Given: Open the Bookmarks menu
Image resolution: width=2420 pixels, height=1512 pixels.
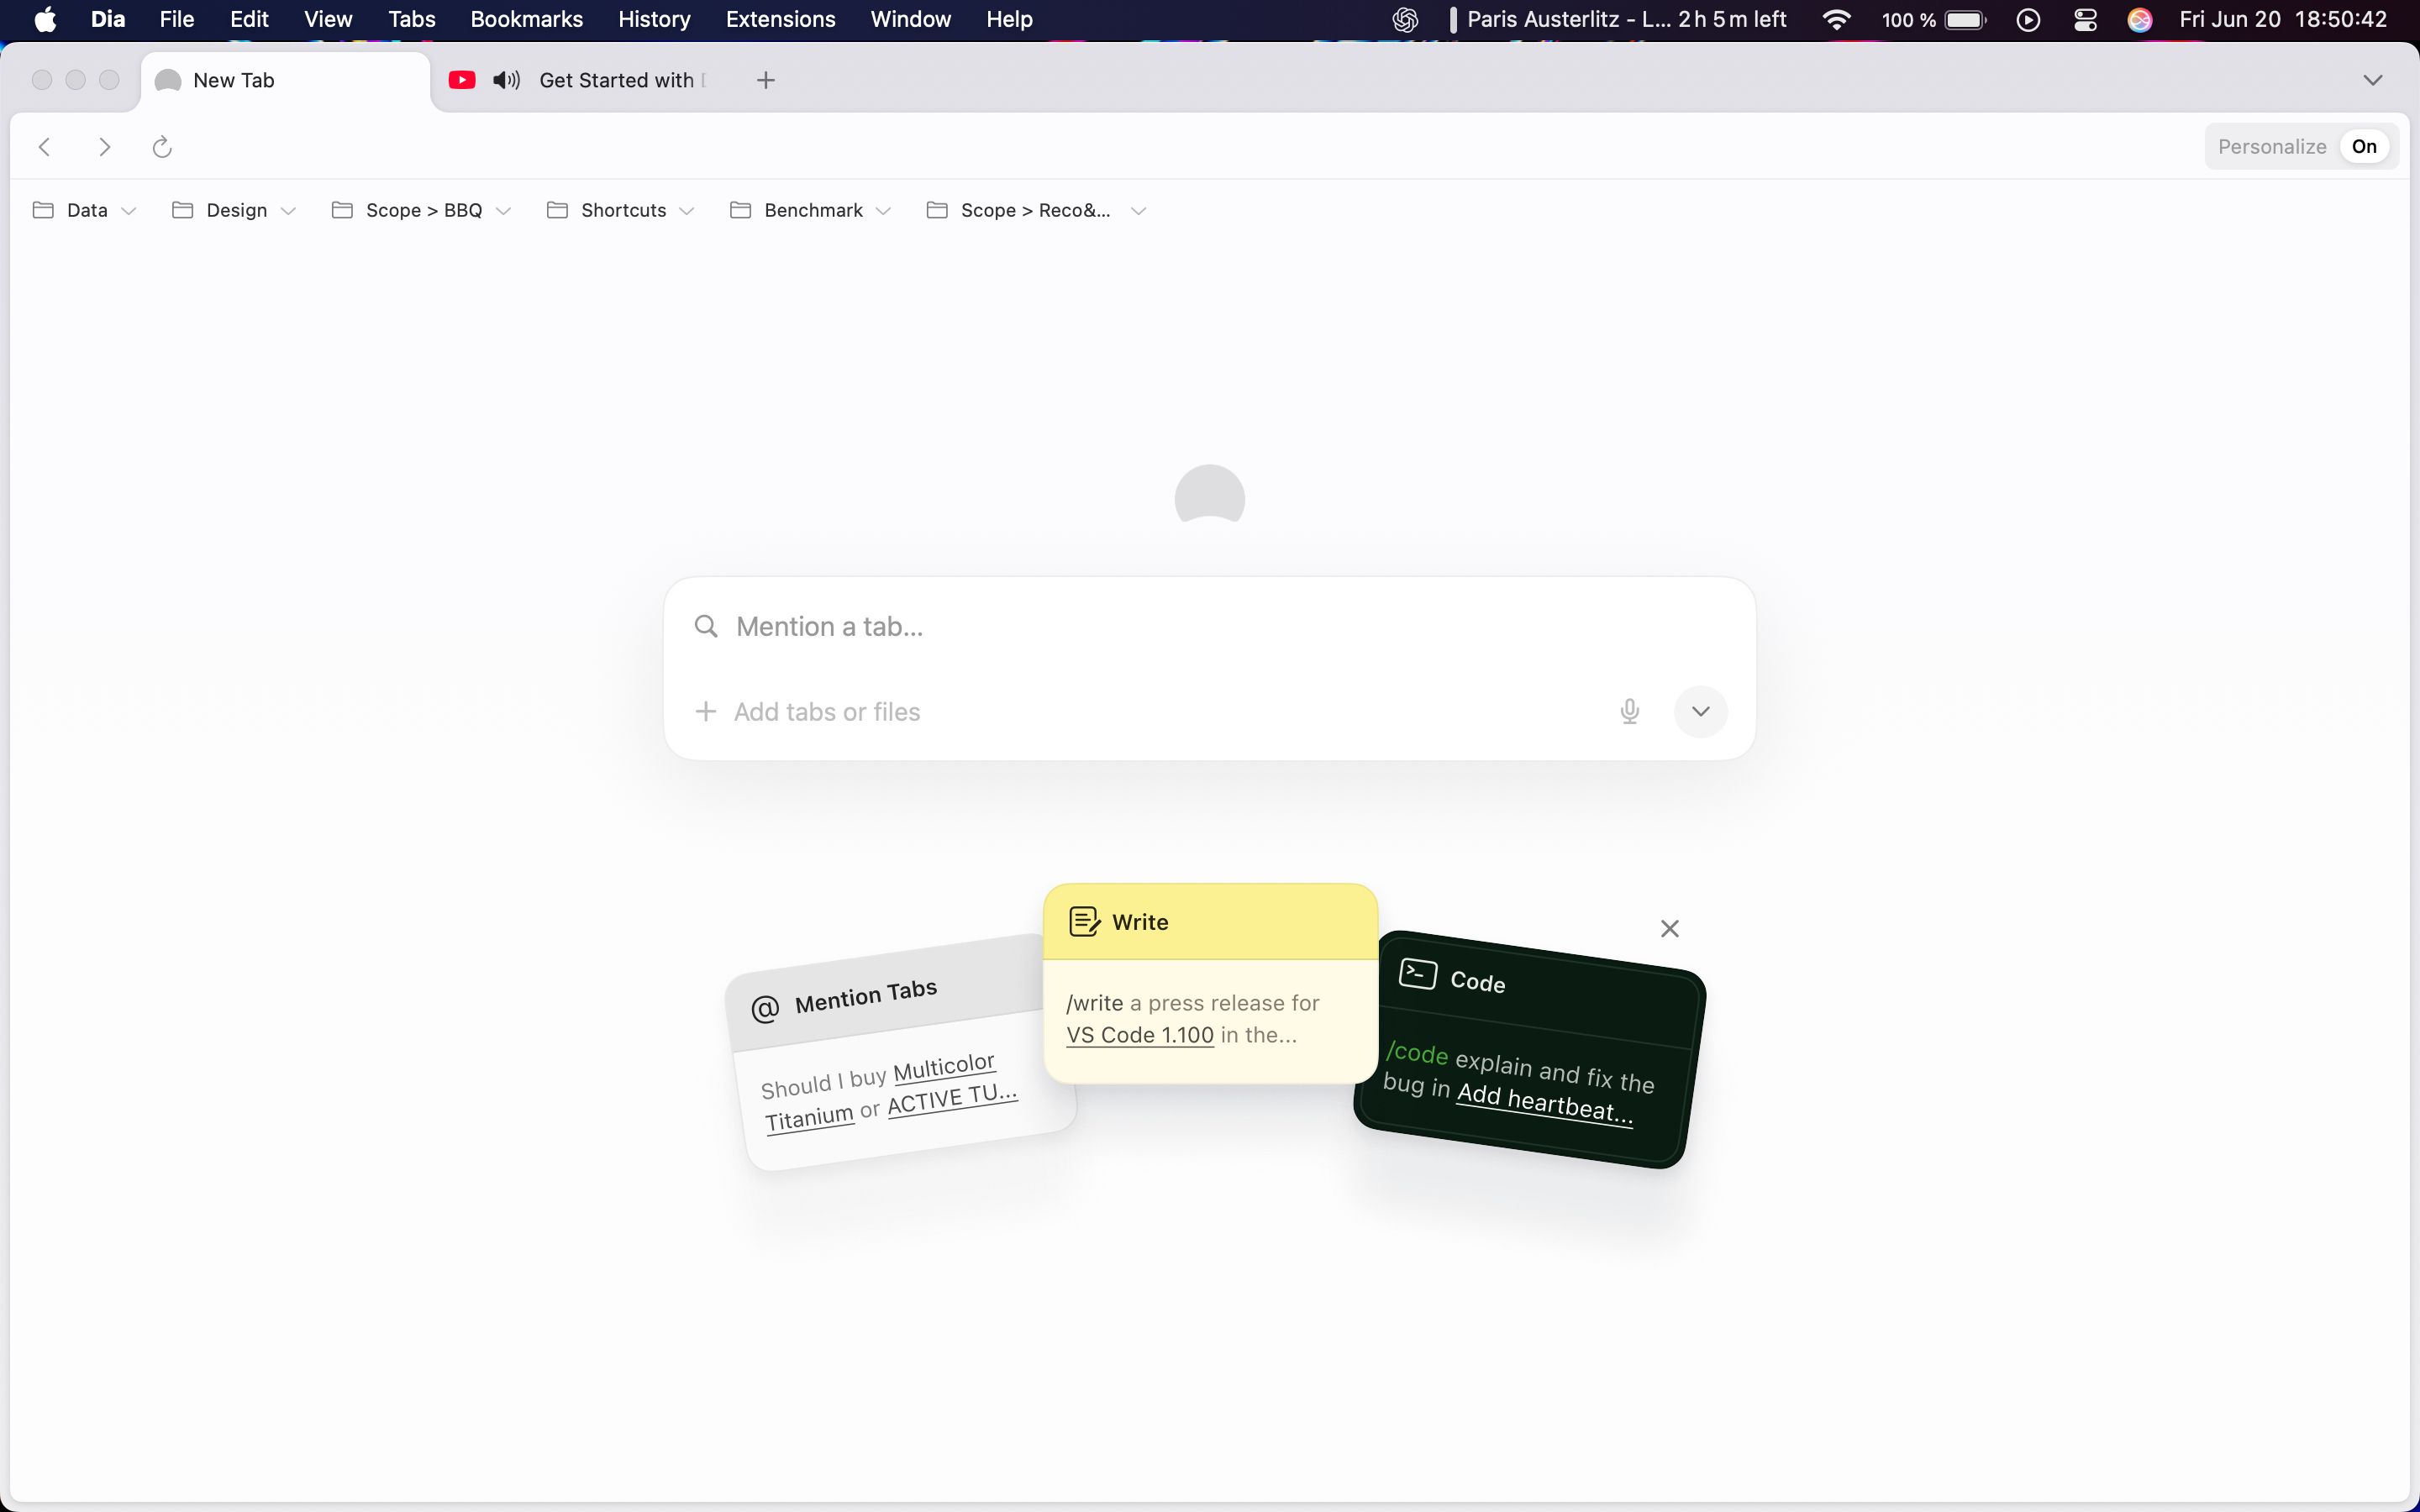Looking at the screenshot, I should tap(527, 20).
